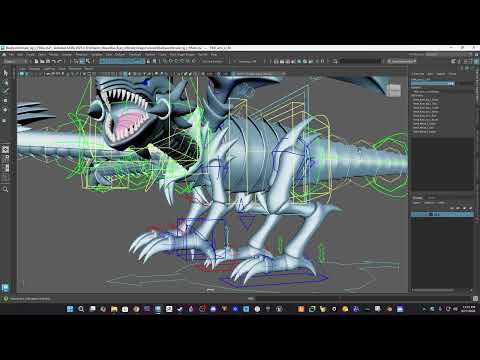Open the viewport Shading panel menu

[34, 69]
